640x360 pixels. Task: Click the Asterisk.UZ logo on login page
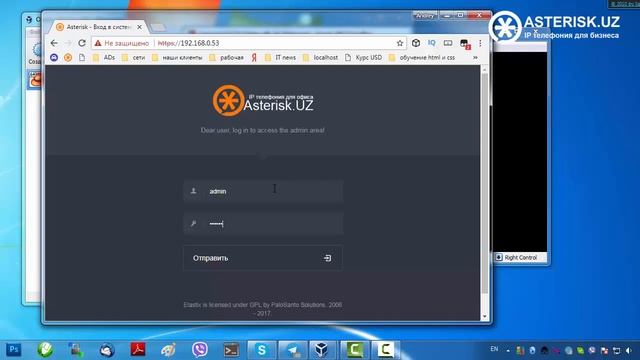pyautogui.click(x=263, y=101)
